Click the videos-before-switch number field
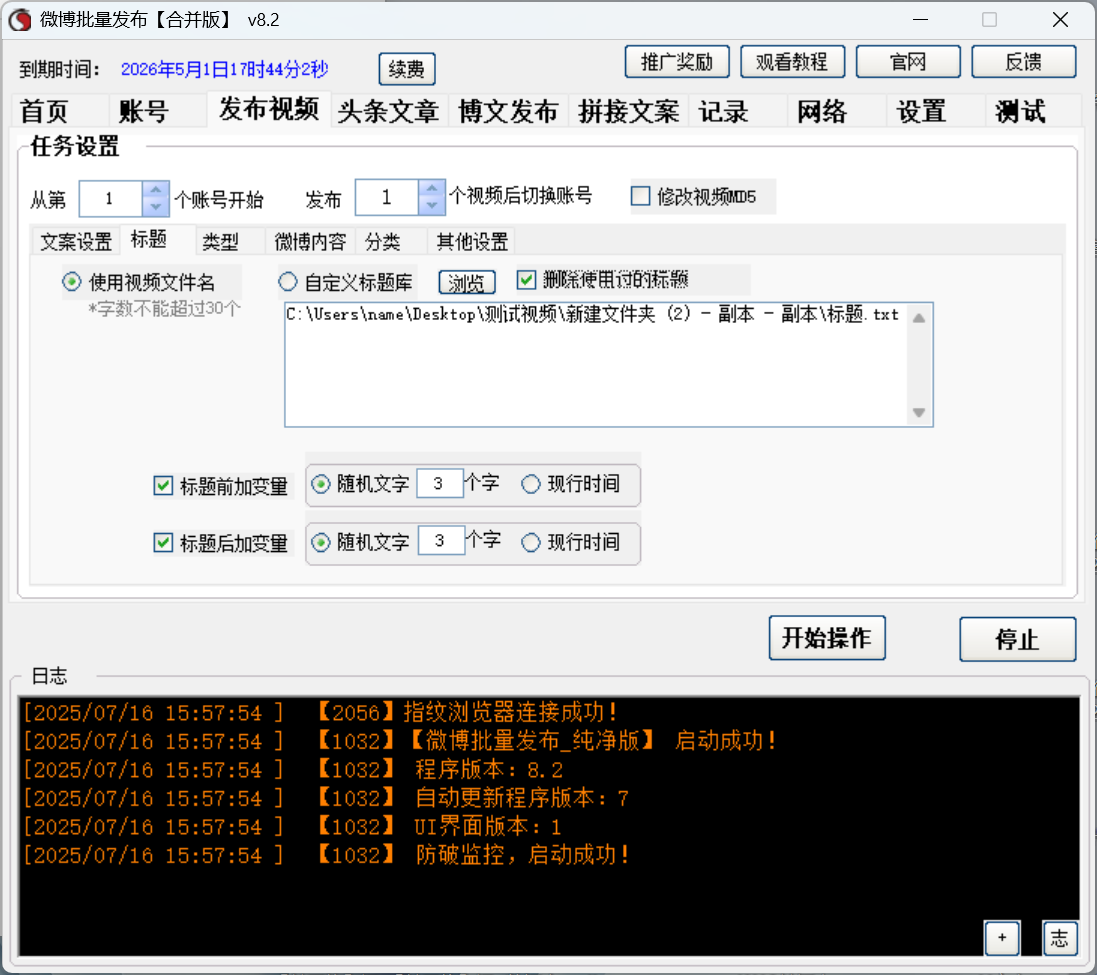Screen dimensions: 1097x975 (387, 197)
